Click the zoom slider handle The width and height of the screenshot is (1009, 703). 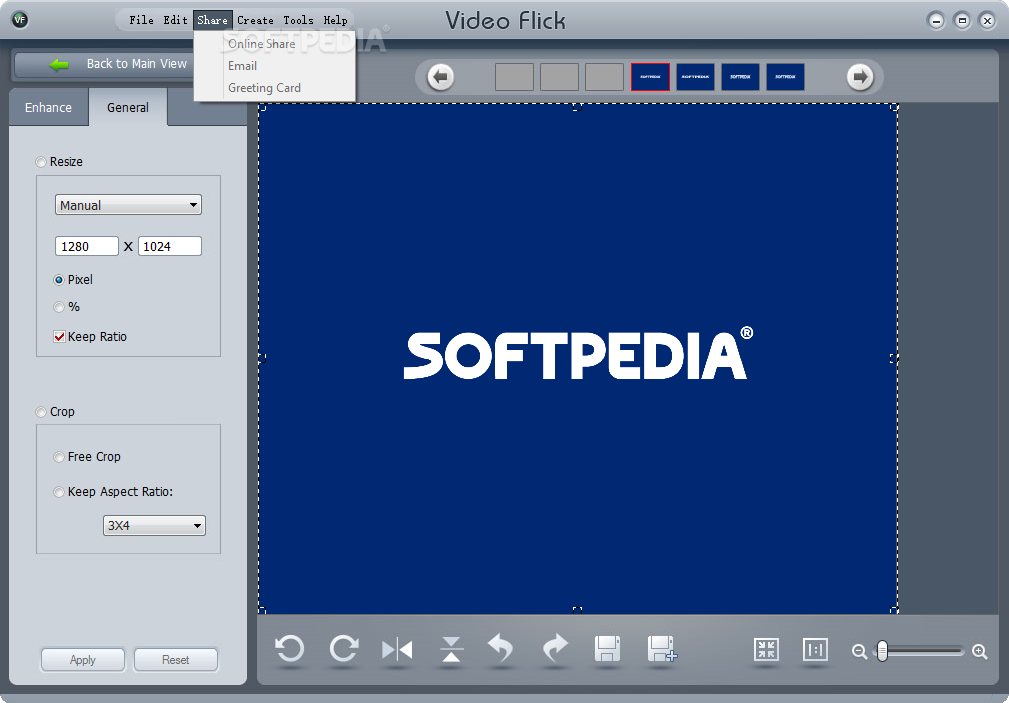click(x=882, y=651)
